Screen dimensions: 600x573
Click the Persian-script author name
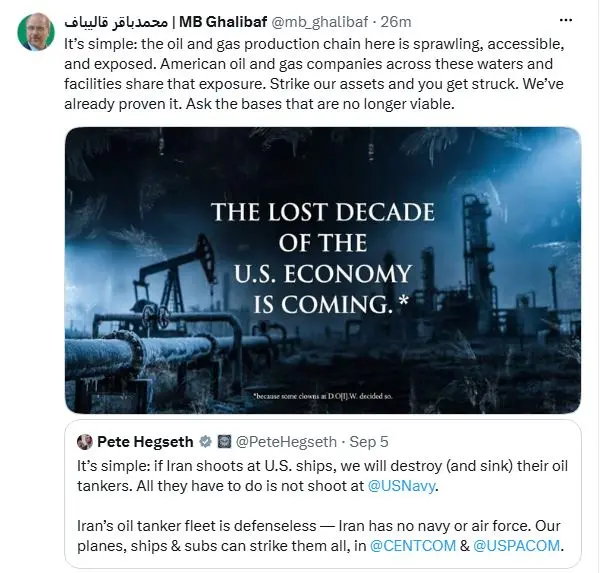click(x=116, y=22)
